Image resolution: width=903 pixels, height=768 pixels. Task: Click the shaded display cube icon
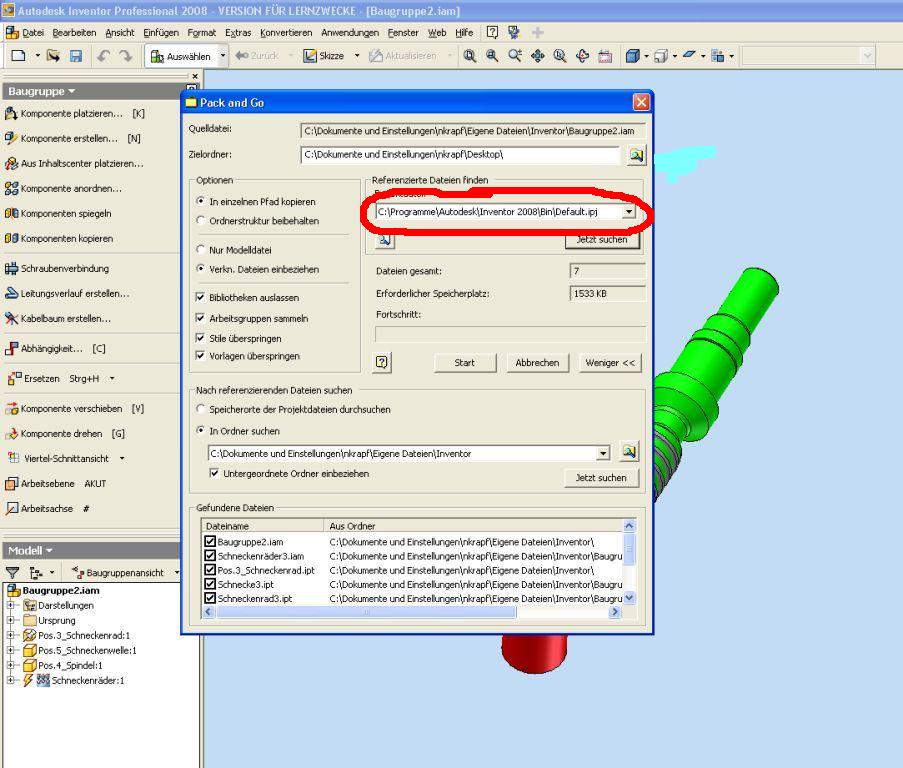[x=633, y=56]
